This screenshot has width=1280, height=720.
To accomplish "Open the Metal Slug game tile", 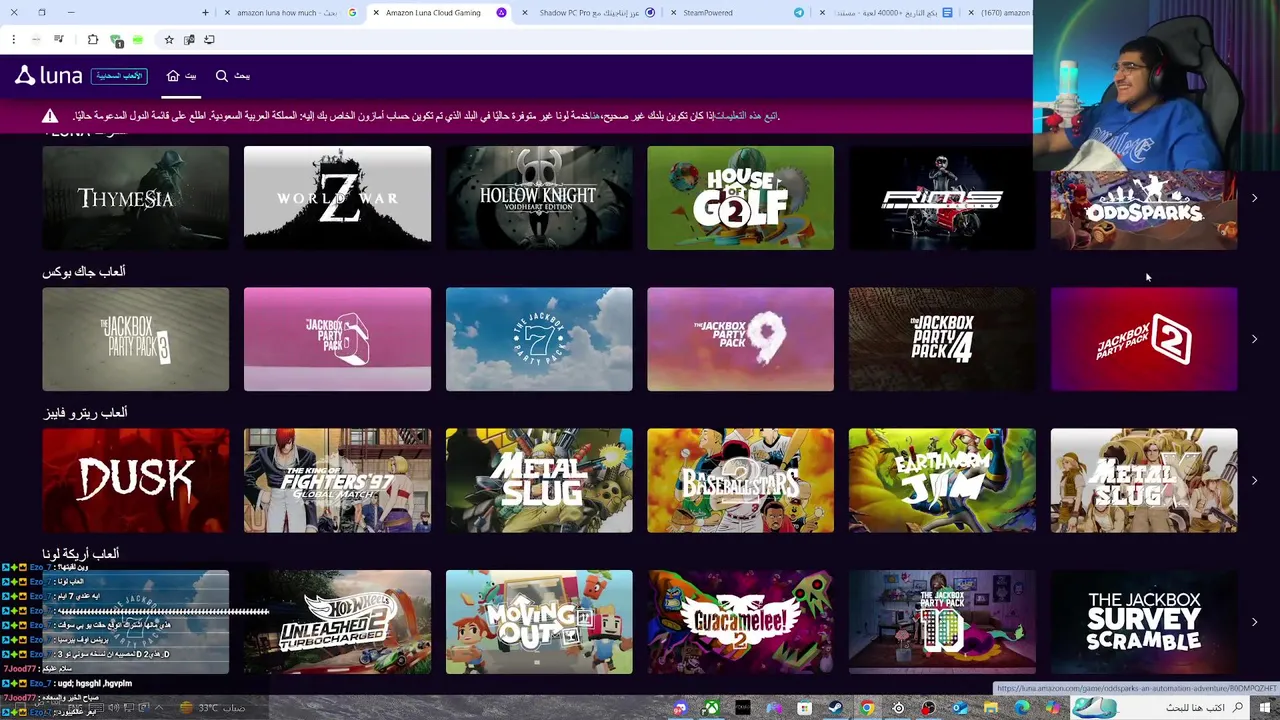I will pyautogui.click(x=539, y=480).
